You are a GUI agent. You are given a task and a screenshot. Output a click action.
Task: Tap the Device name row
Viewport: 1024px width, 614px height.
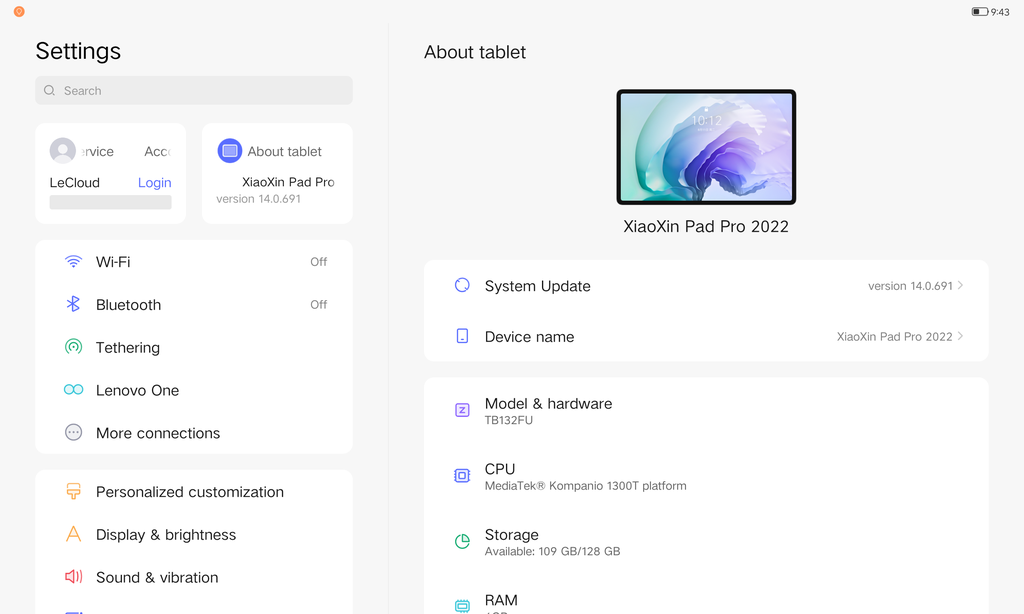(x=706, y=336)
